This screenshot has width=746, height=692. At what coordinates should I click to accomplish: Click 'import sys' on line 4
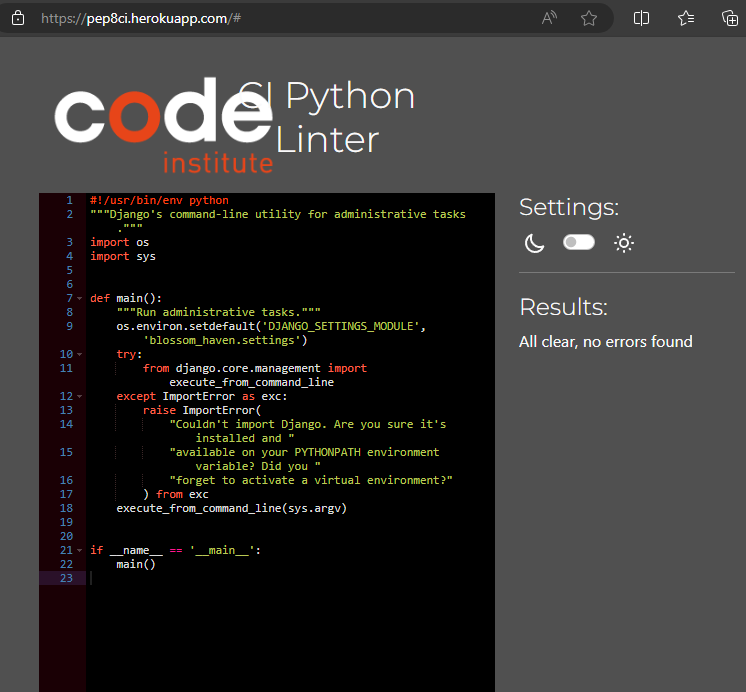tap(123, 257)
